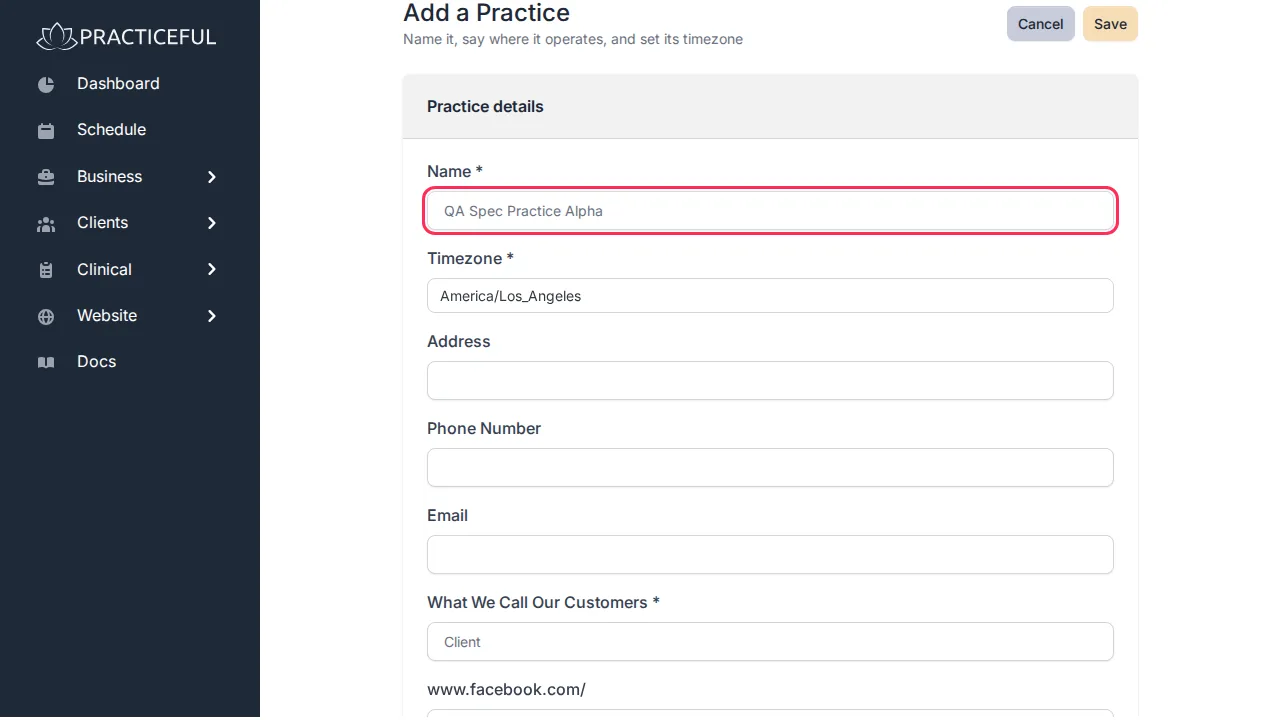Click the 'Practice details' section header
The image size is (1280, 720).
(x=485, y=107)
